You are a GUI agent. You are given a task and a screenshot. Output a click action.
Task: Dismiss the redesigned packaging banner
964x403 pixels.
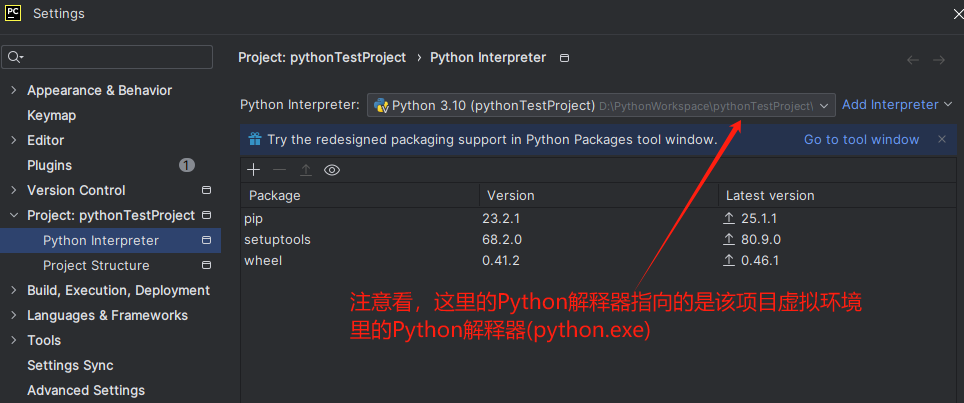tap(942, 139)
